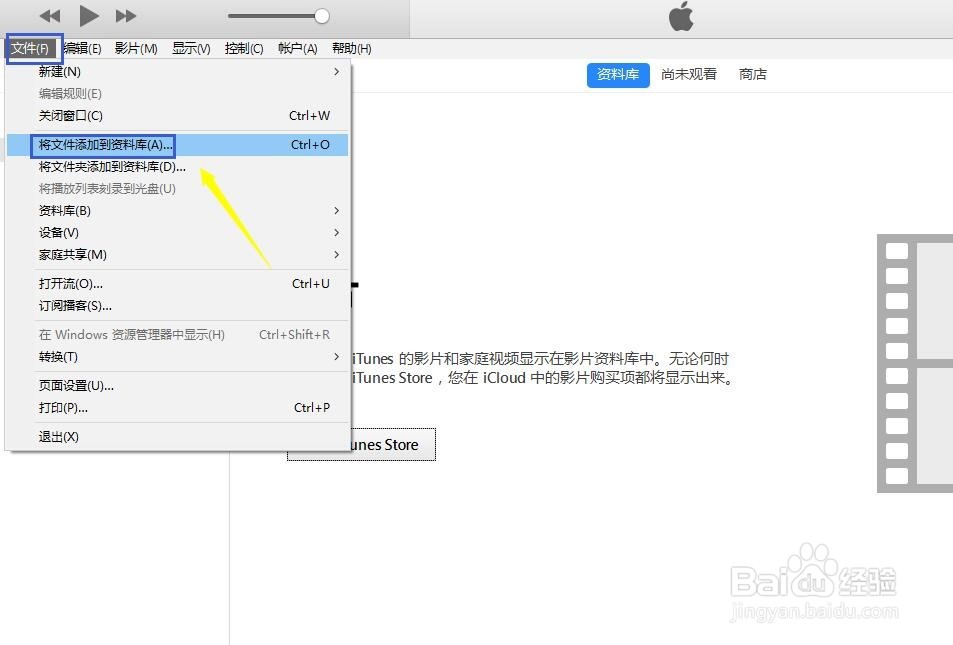Click the Rewind playback icon
The width and height of the screenshot is (953, 645).
[48, 15]
